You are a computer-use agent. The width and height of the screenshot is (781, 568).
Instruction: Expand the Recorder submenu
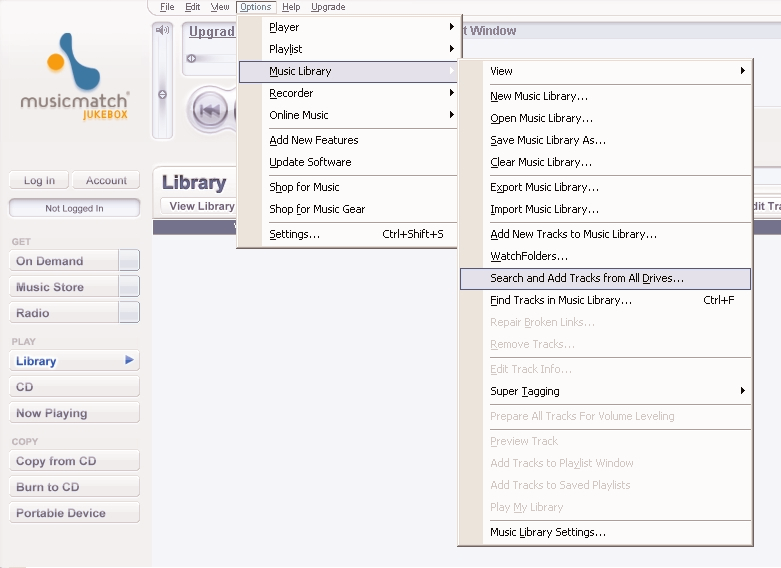pyautogui.click(x=451, y=93)
